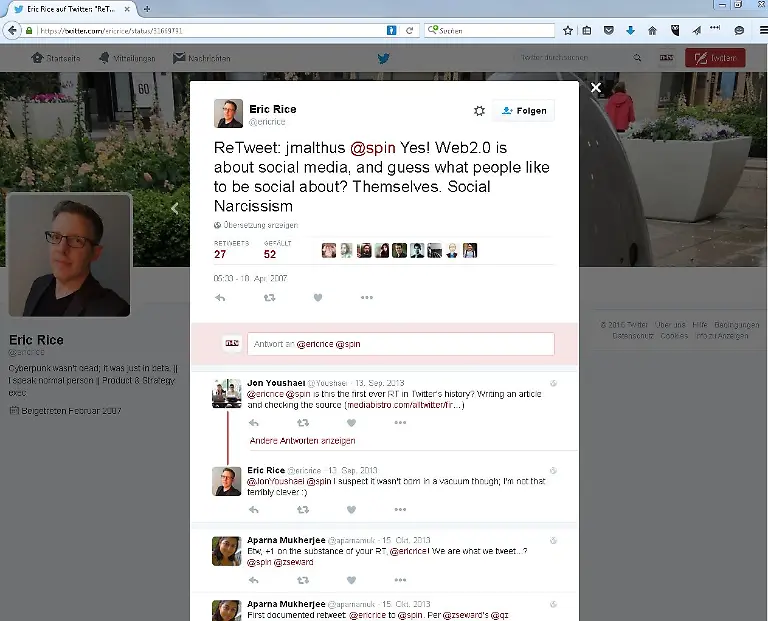
Task: Like the main tweet with the heart icon
Action: point(318,297)
